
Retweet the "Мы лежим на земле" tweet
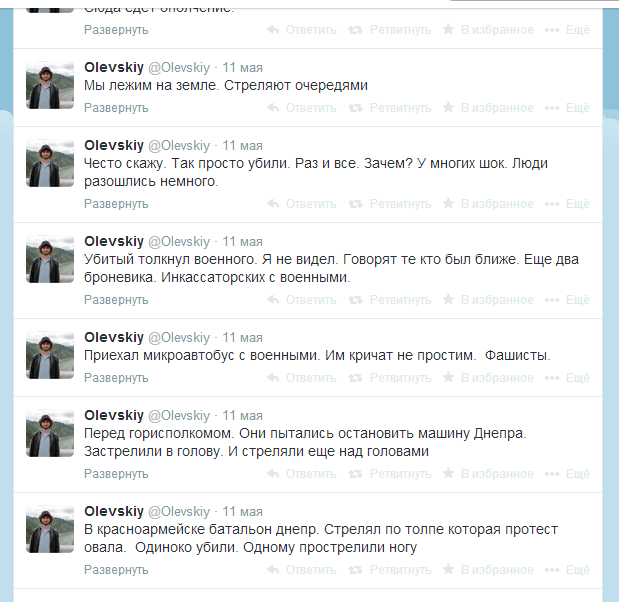(390, 108)
